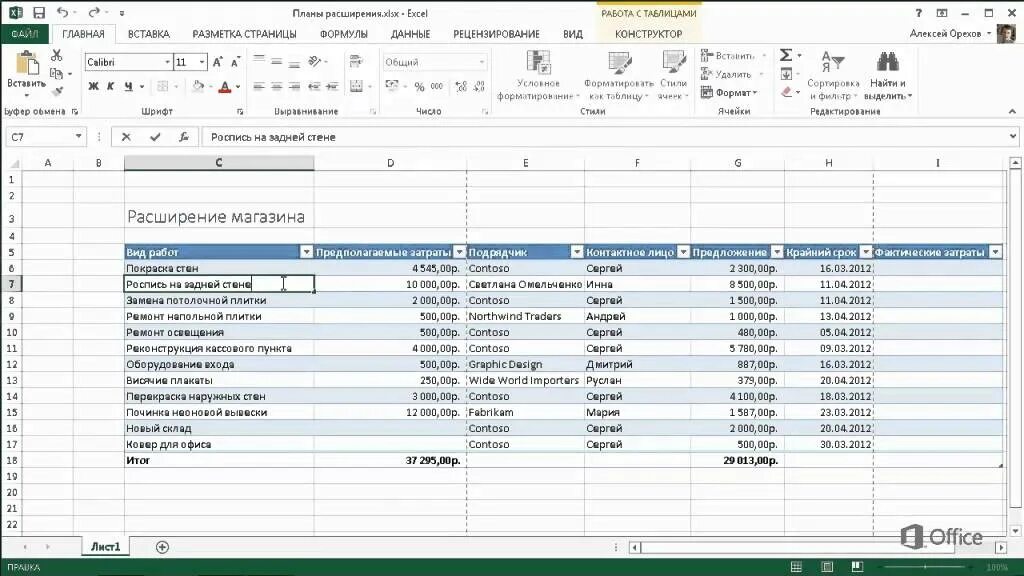
Task: Click the Cut scissors icon
Action: pos(57,56)
